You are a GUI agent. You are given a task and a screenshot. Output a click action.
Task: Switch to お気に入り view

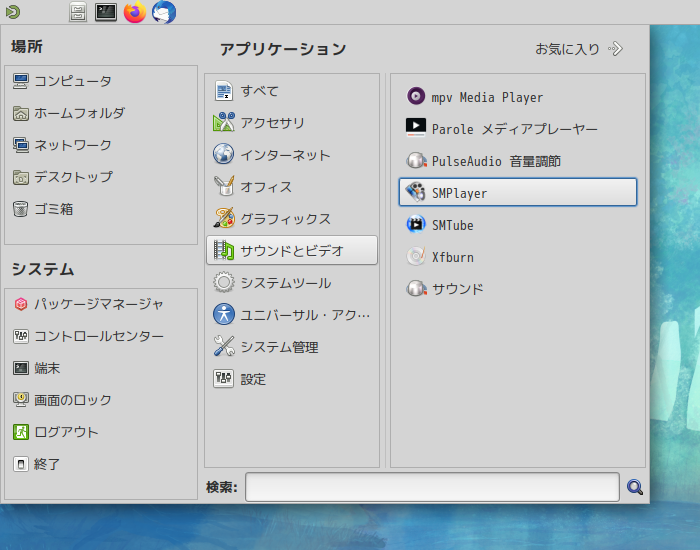click(x=579, y=49)
